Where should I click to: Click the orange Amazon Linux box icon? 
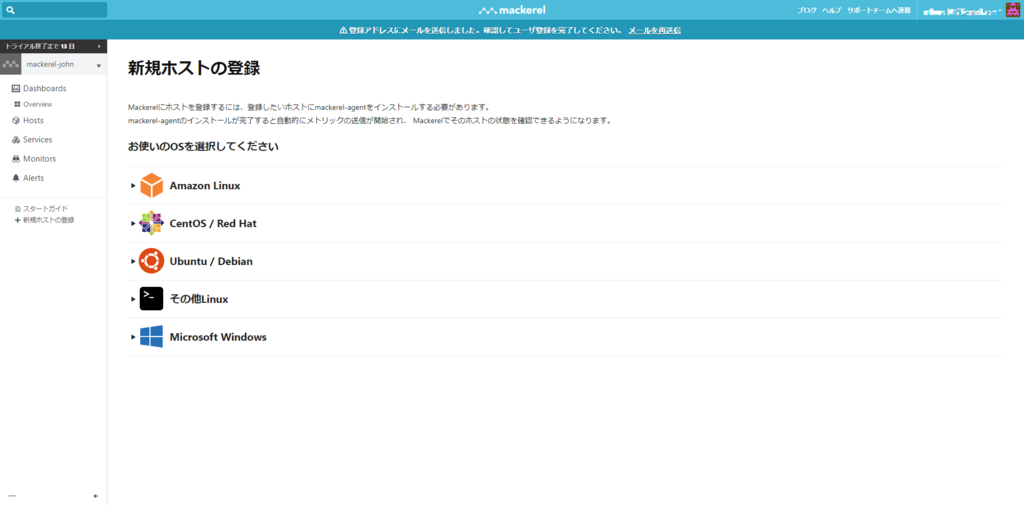point(152,185)
